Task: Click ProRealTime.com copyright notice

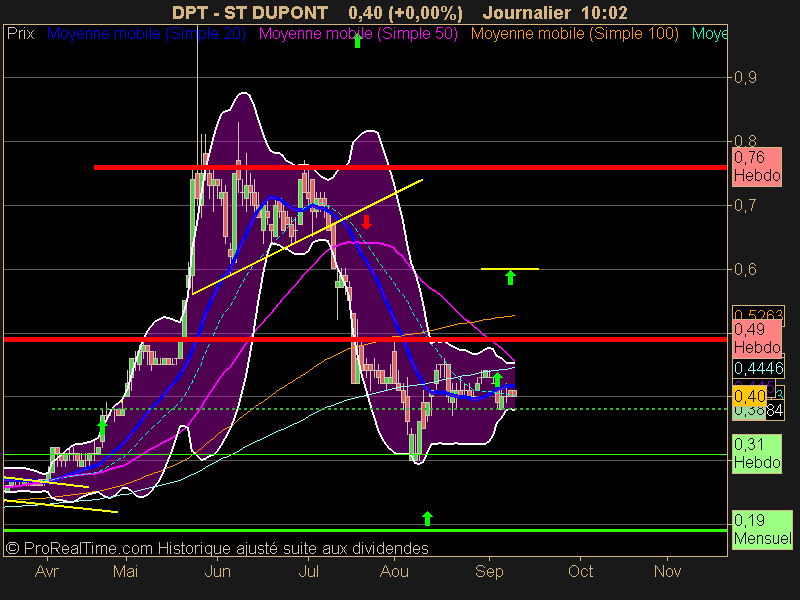Action: click(x=217, y=548)
